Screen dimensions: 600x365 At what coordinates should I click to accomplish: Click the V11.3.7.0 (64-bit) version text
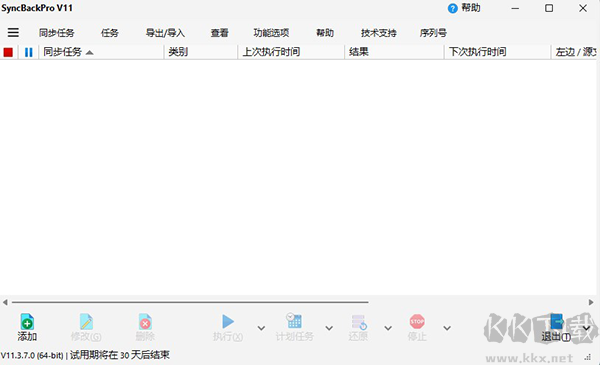[x=32, y=355]
